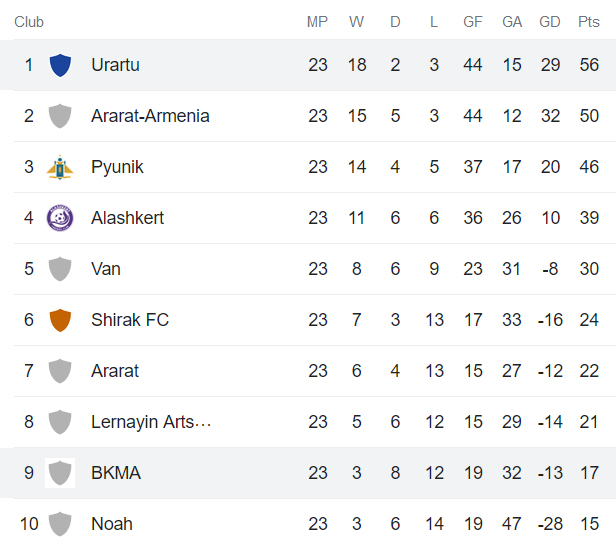Image resolution: width=616 pixels, height=557 pixels.
Task: Click the BKMA shield icon
Action: click(60, 473)
